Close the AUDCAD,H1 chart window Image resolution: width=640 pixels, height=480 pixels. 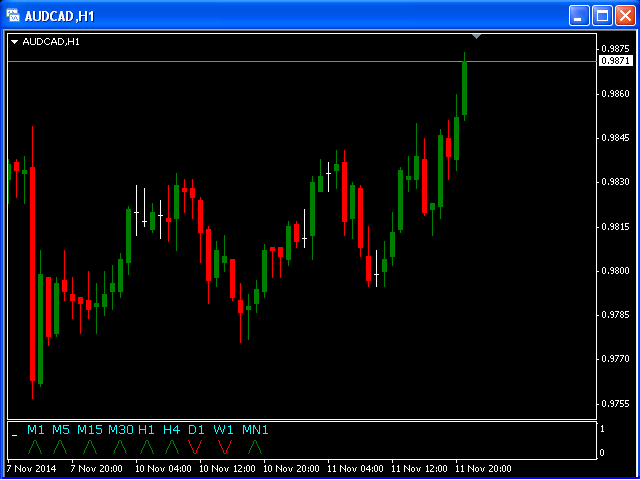tap(625, 15)
